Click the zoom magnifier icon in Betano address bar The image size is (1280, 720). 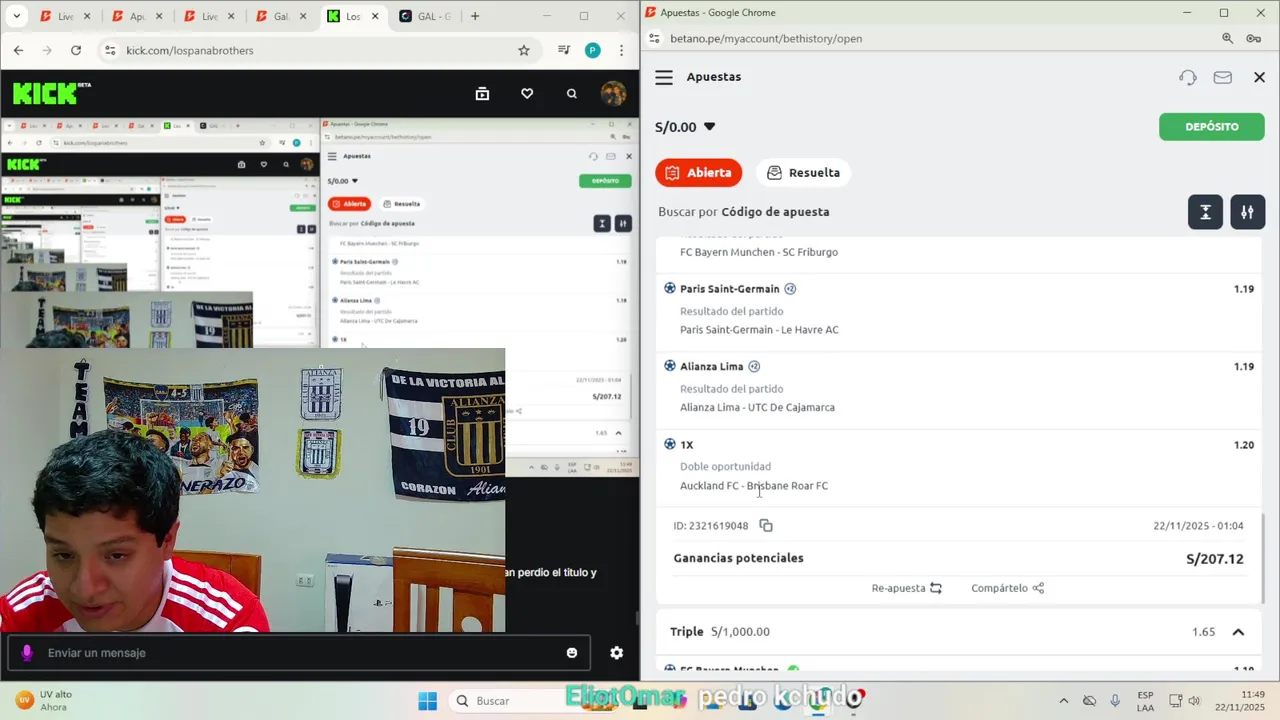click(x=1227, y=38)
